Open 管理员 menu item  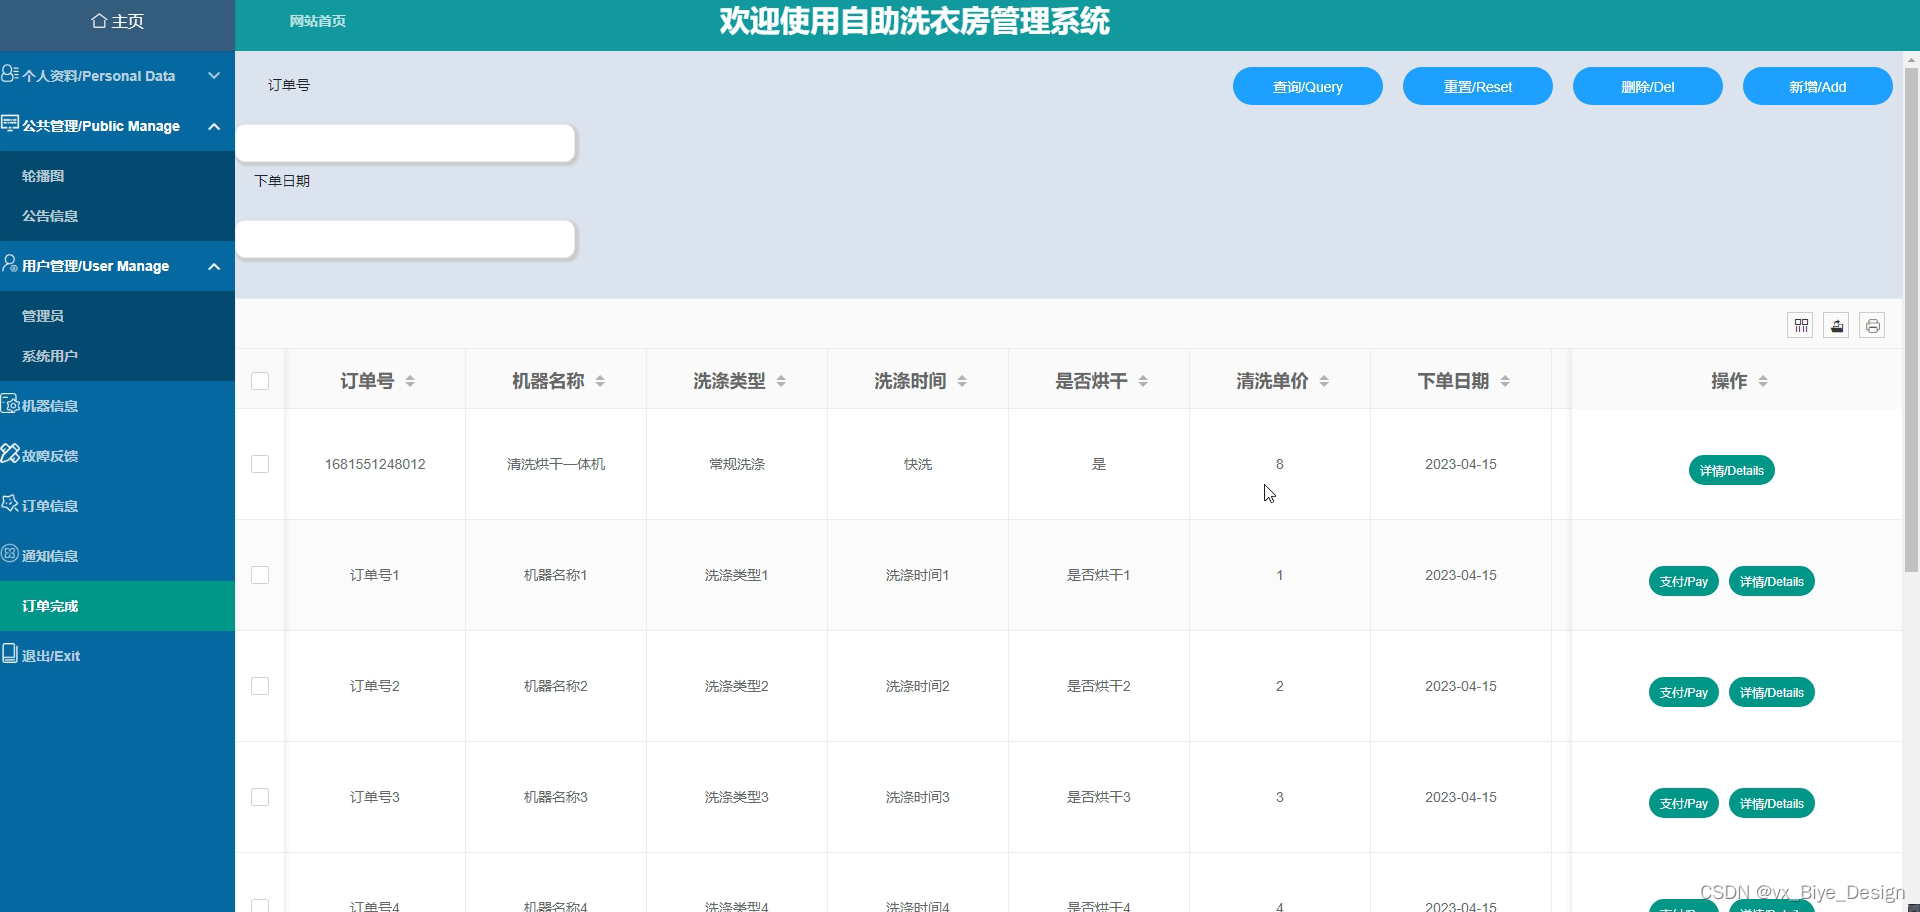[117, 316]
